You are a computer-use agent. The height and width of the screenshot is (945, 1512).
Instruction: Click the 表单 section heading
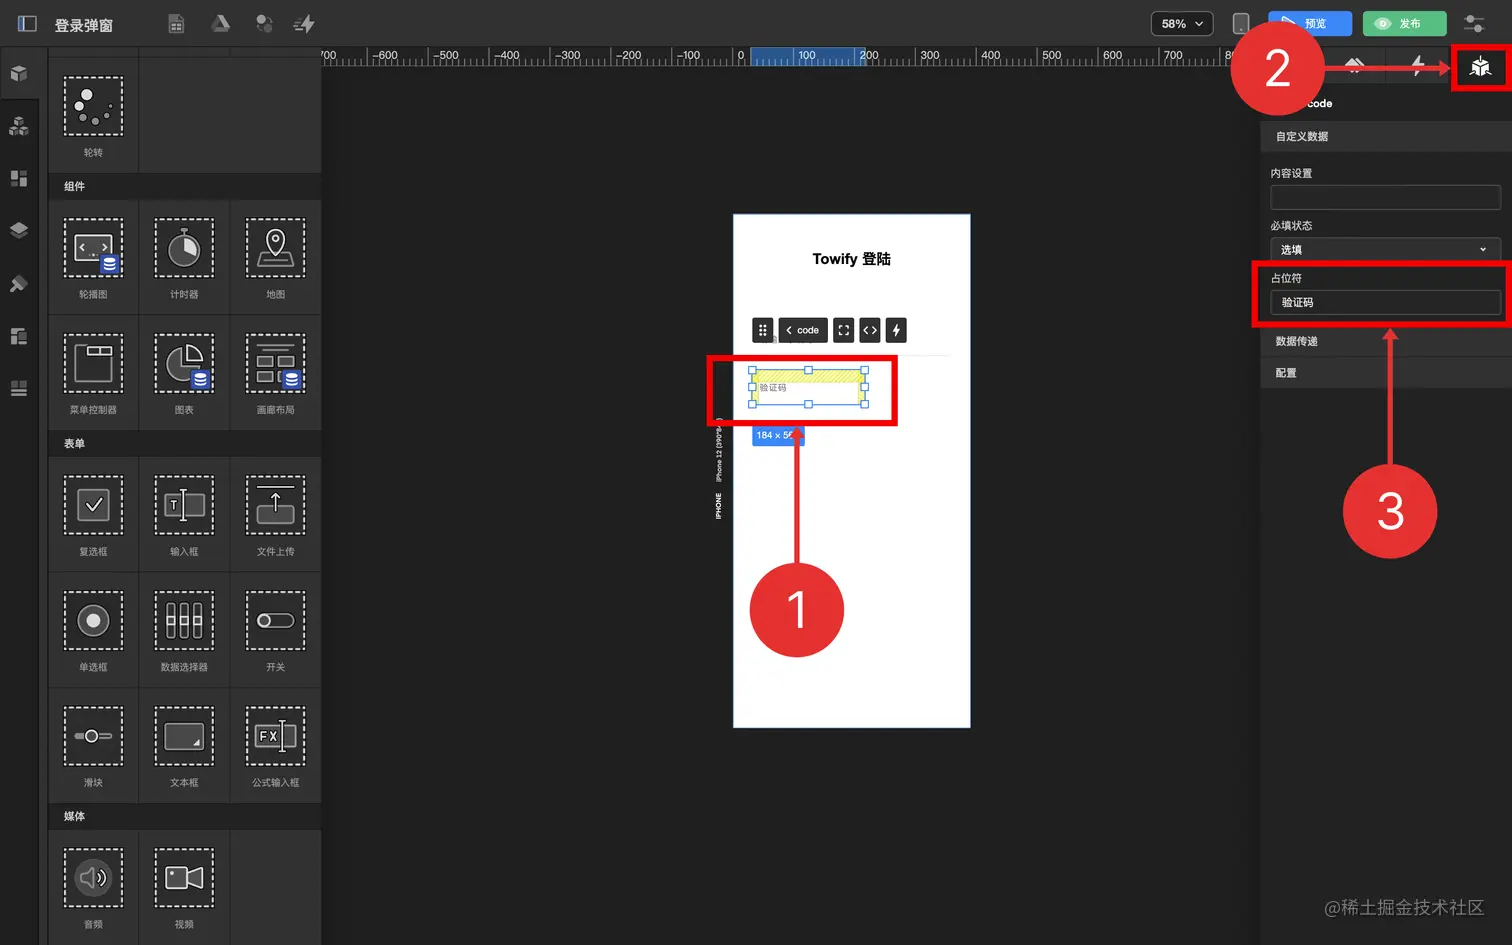(75, 443)
